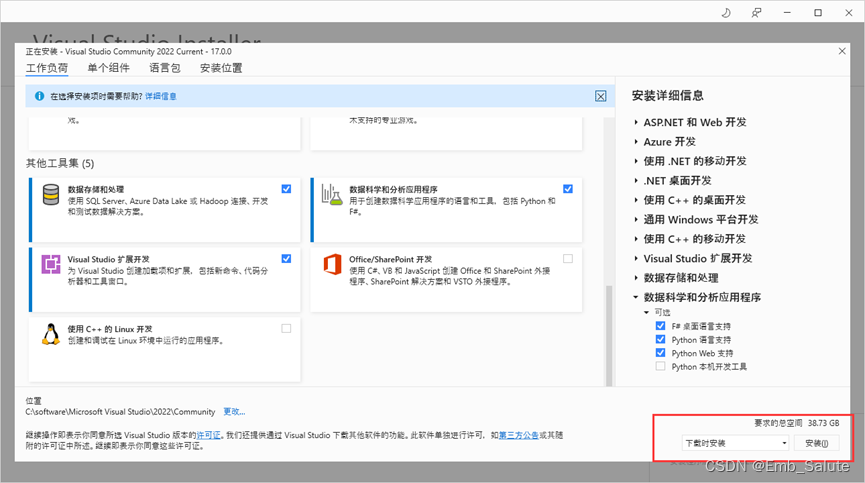Dismiss the help banner with its X box
The image size is (865, 483).
[601, 96]
